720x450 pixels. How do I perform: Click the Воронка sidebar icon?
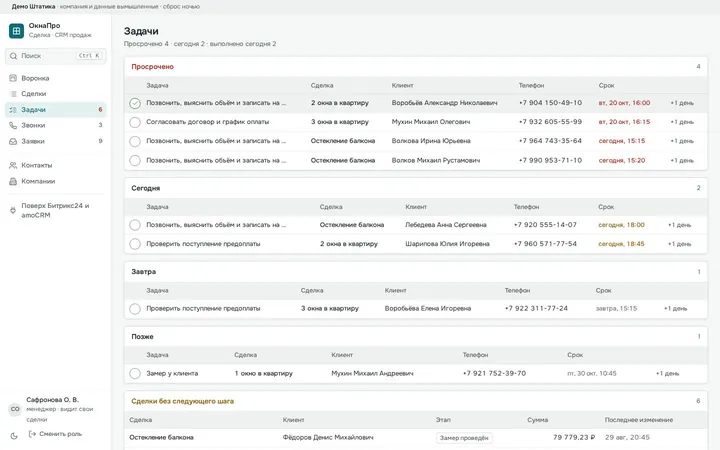point(13,78)
